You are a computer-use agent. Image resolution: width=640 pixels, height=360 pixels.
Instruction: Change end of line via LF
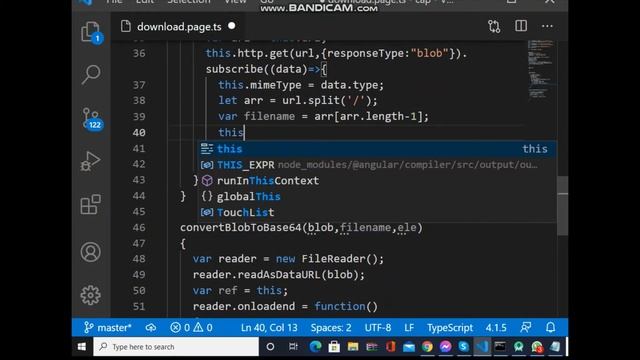pyautogui.click(x=409, y=328)
